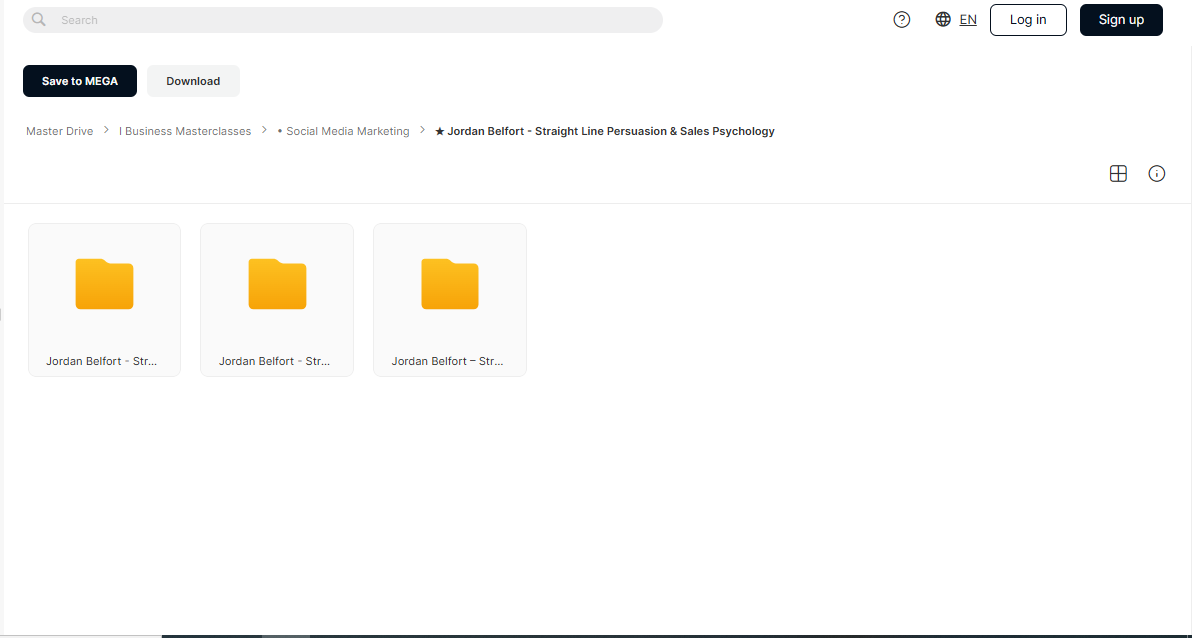The width and height of the screenshot is (1192, 638).
Task: Switch view with the grid layout icon
Action: (1118, 174)
